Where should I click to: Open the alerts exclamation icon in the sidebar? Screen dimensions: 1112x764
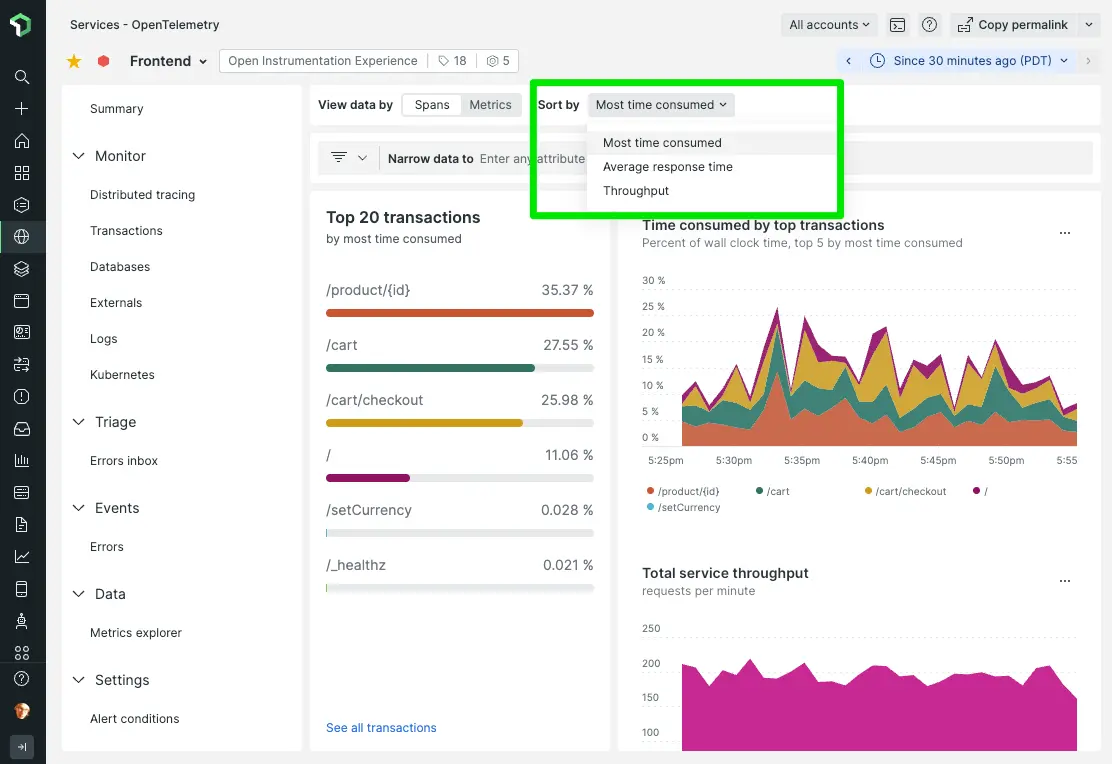tap(22, 396)
